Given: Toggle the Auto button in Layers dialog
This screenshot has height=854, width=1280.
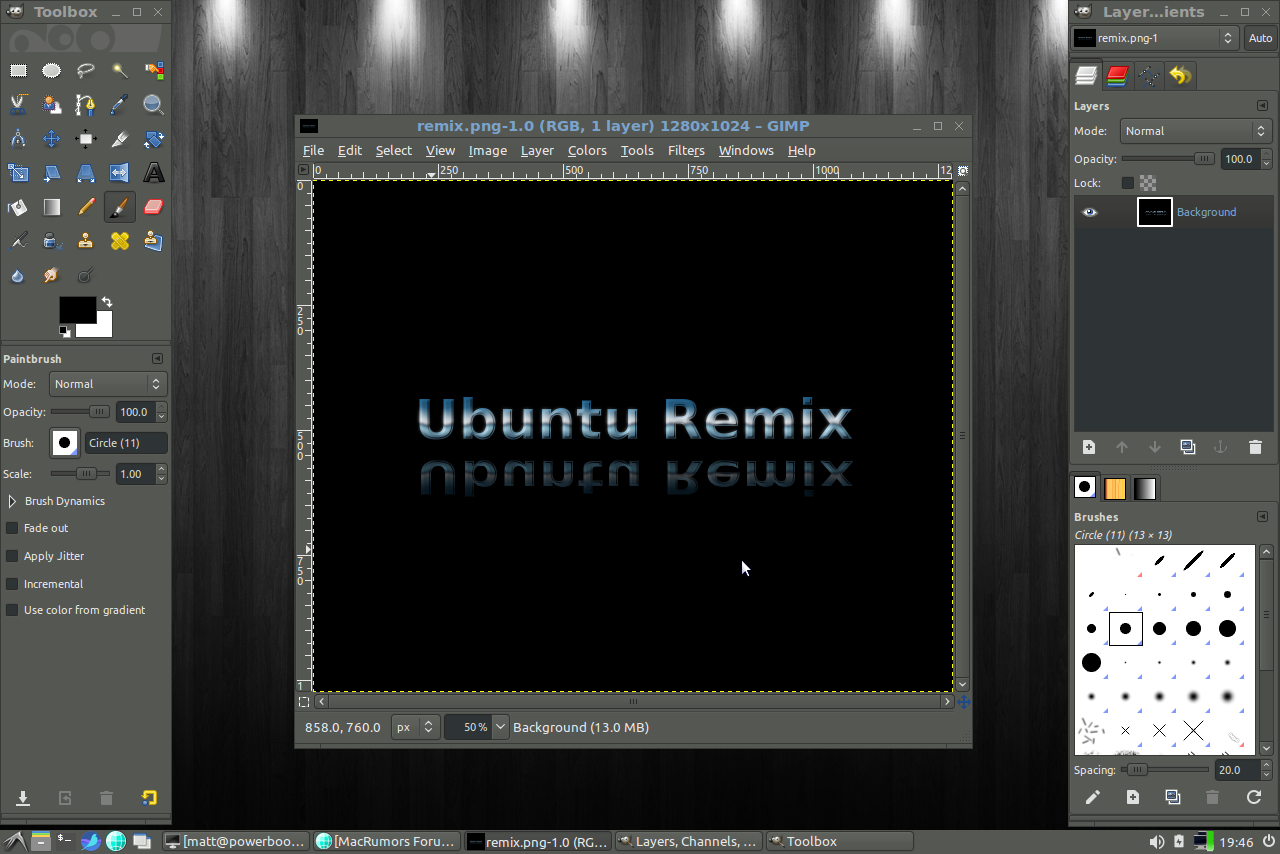Looking at the screenshot, I should coord(1260,38).
